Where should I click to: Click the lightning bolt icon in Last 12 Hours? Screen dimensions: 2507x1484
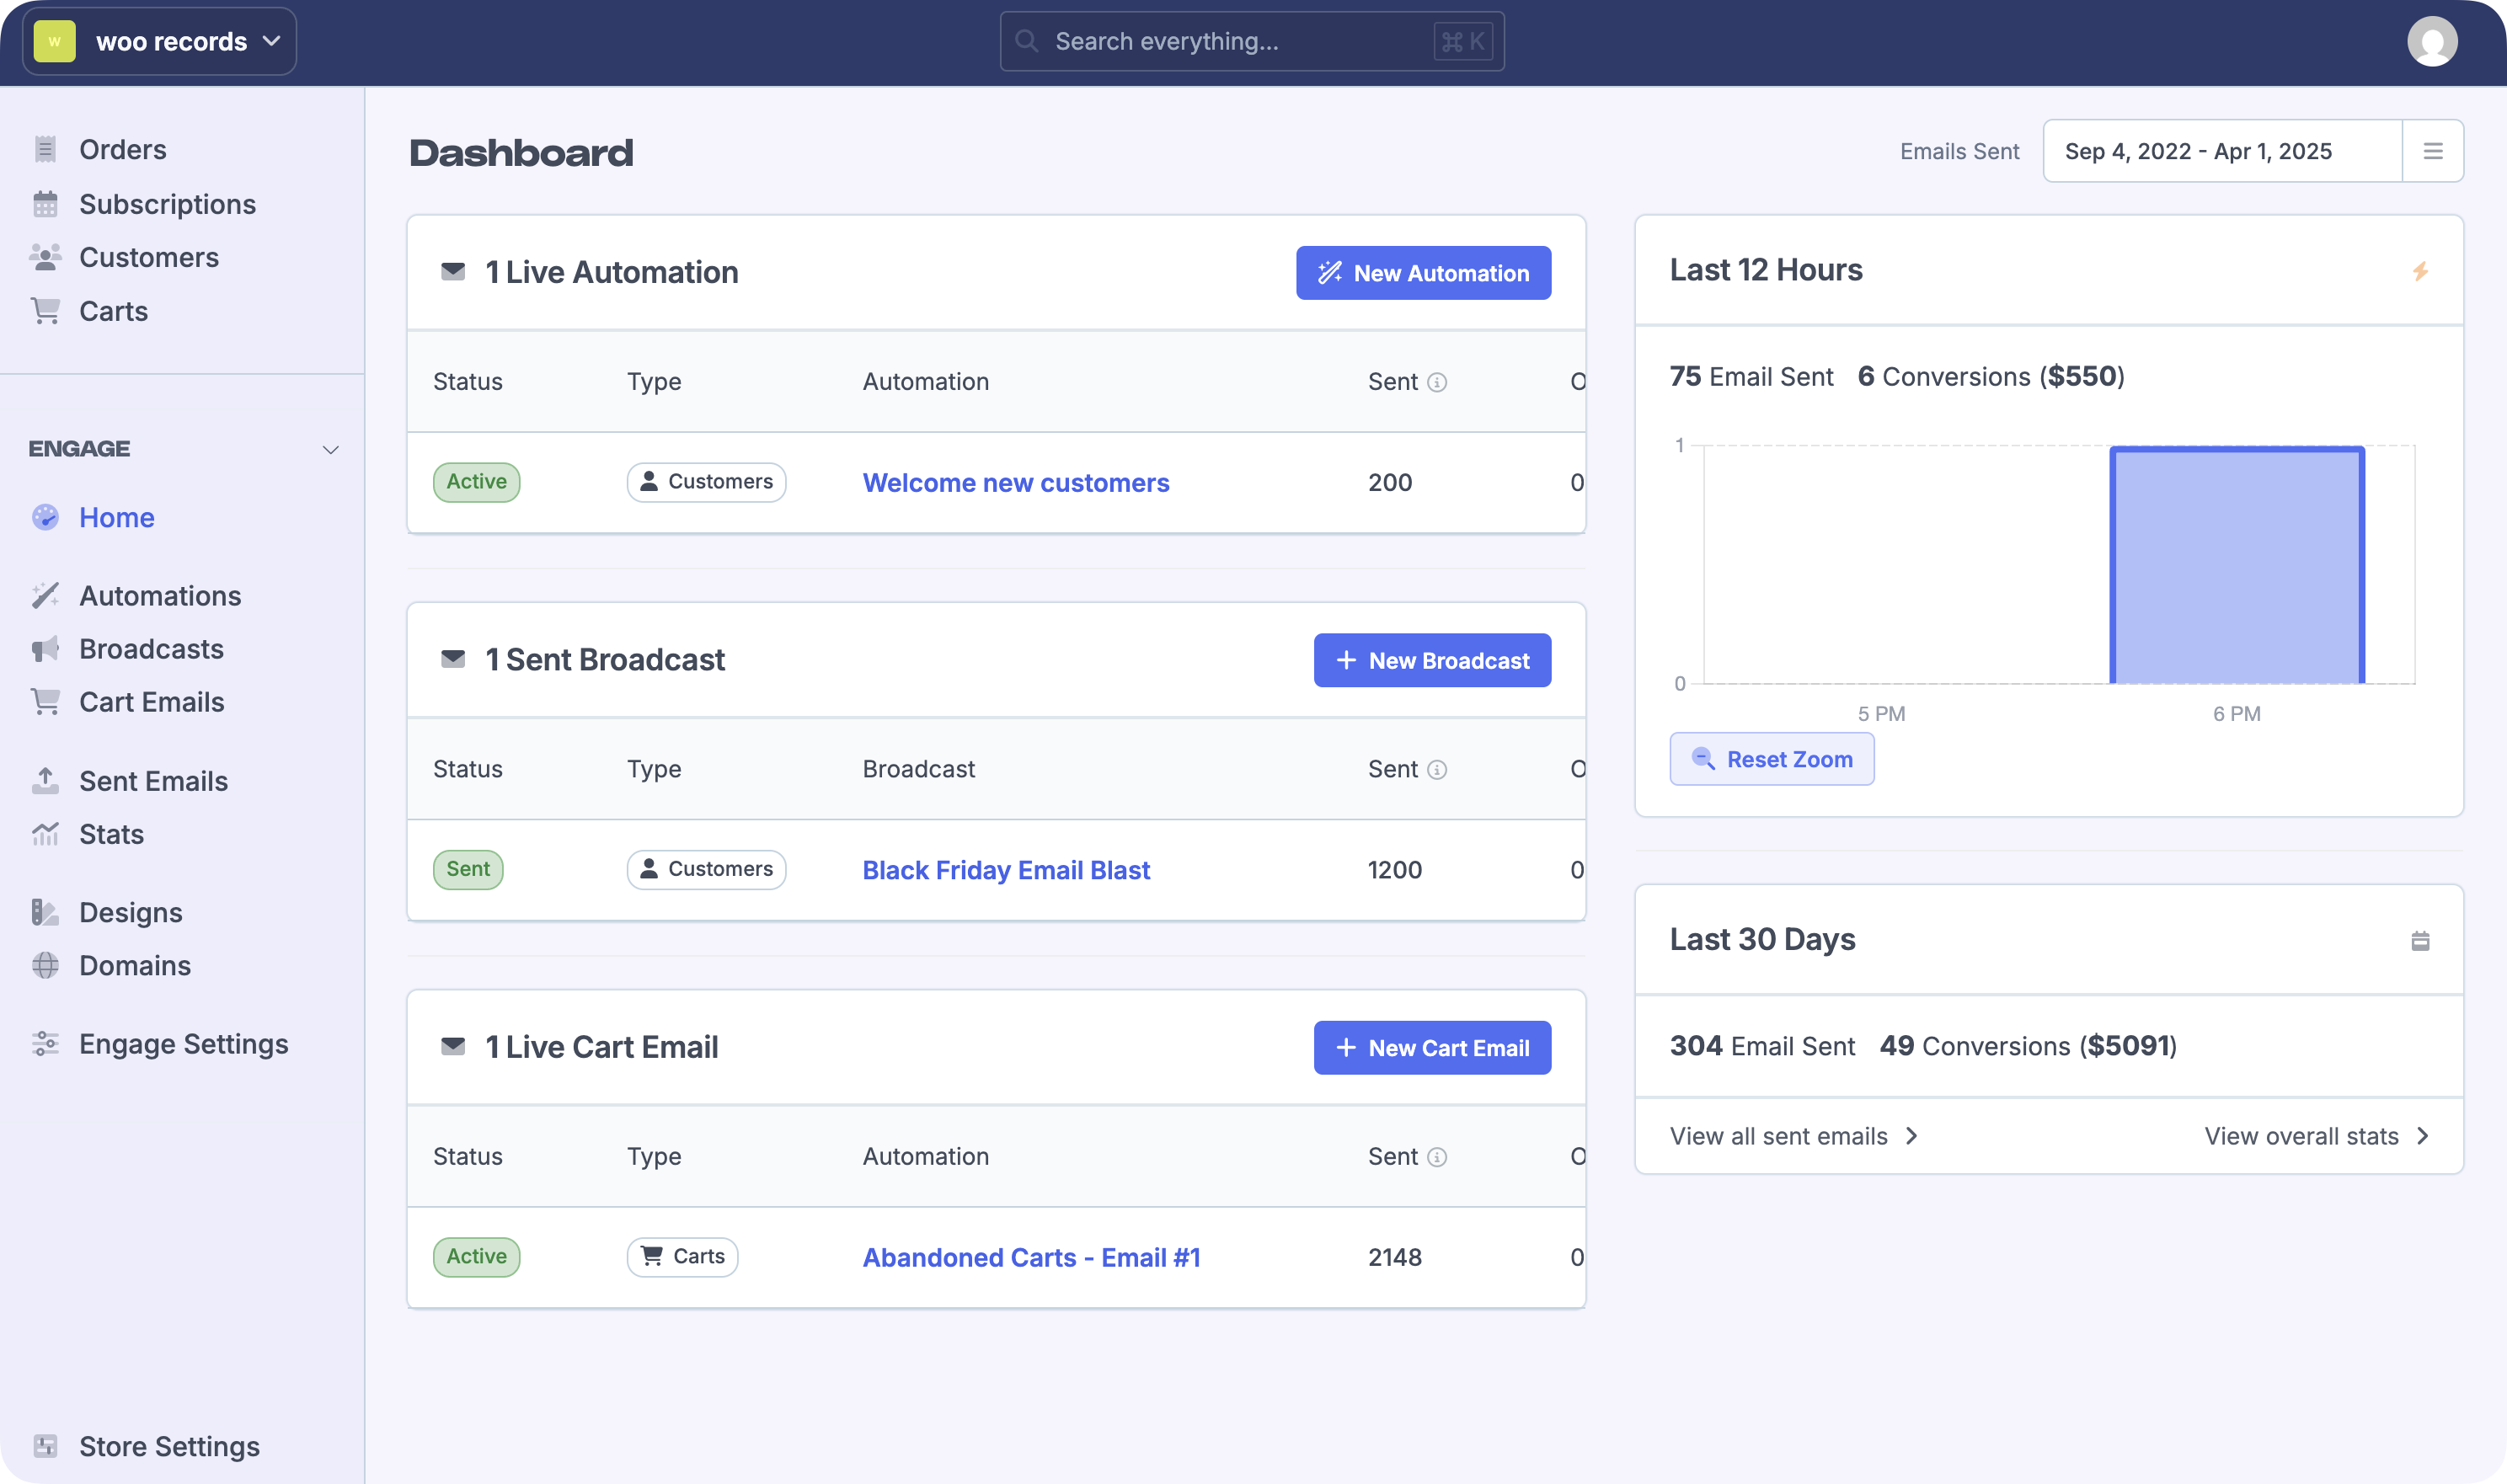pos(2420,271)
